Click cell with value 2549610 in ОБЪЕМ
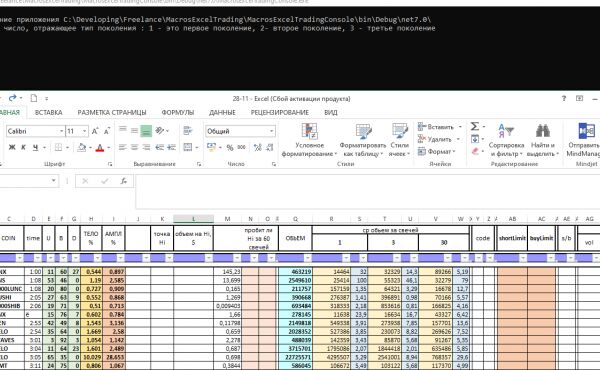Viewport: 600px width, 370px height. pos(295,280)
